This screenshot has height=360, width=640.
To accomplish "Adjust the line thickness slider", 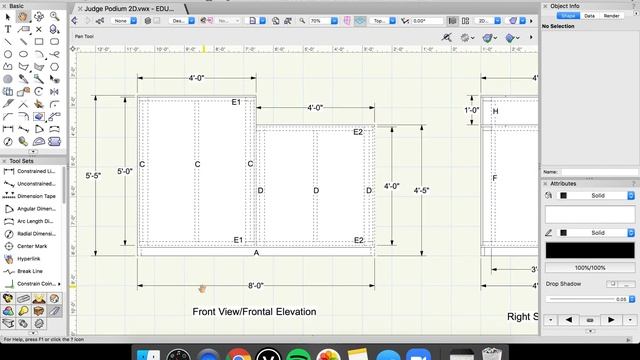I will [582, 299].
